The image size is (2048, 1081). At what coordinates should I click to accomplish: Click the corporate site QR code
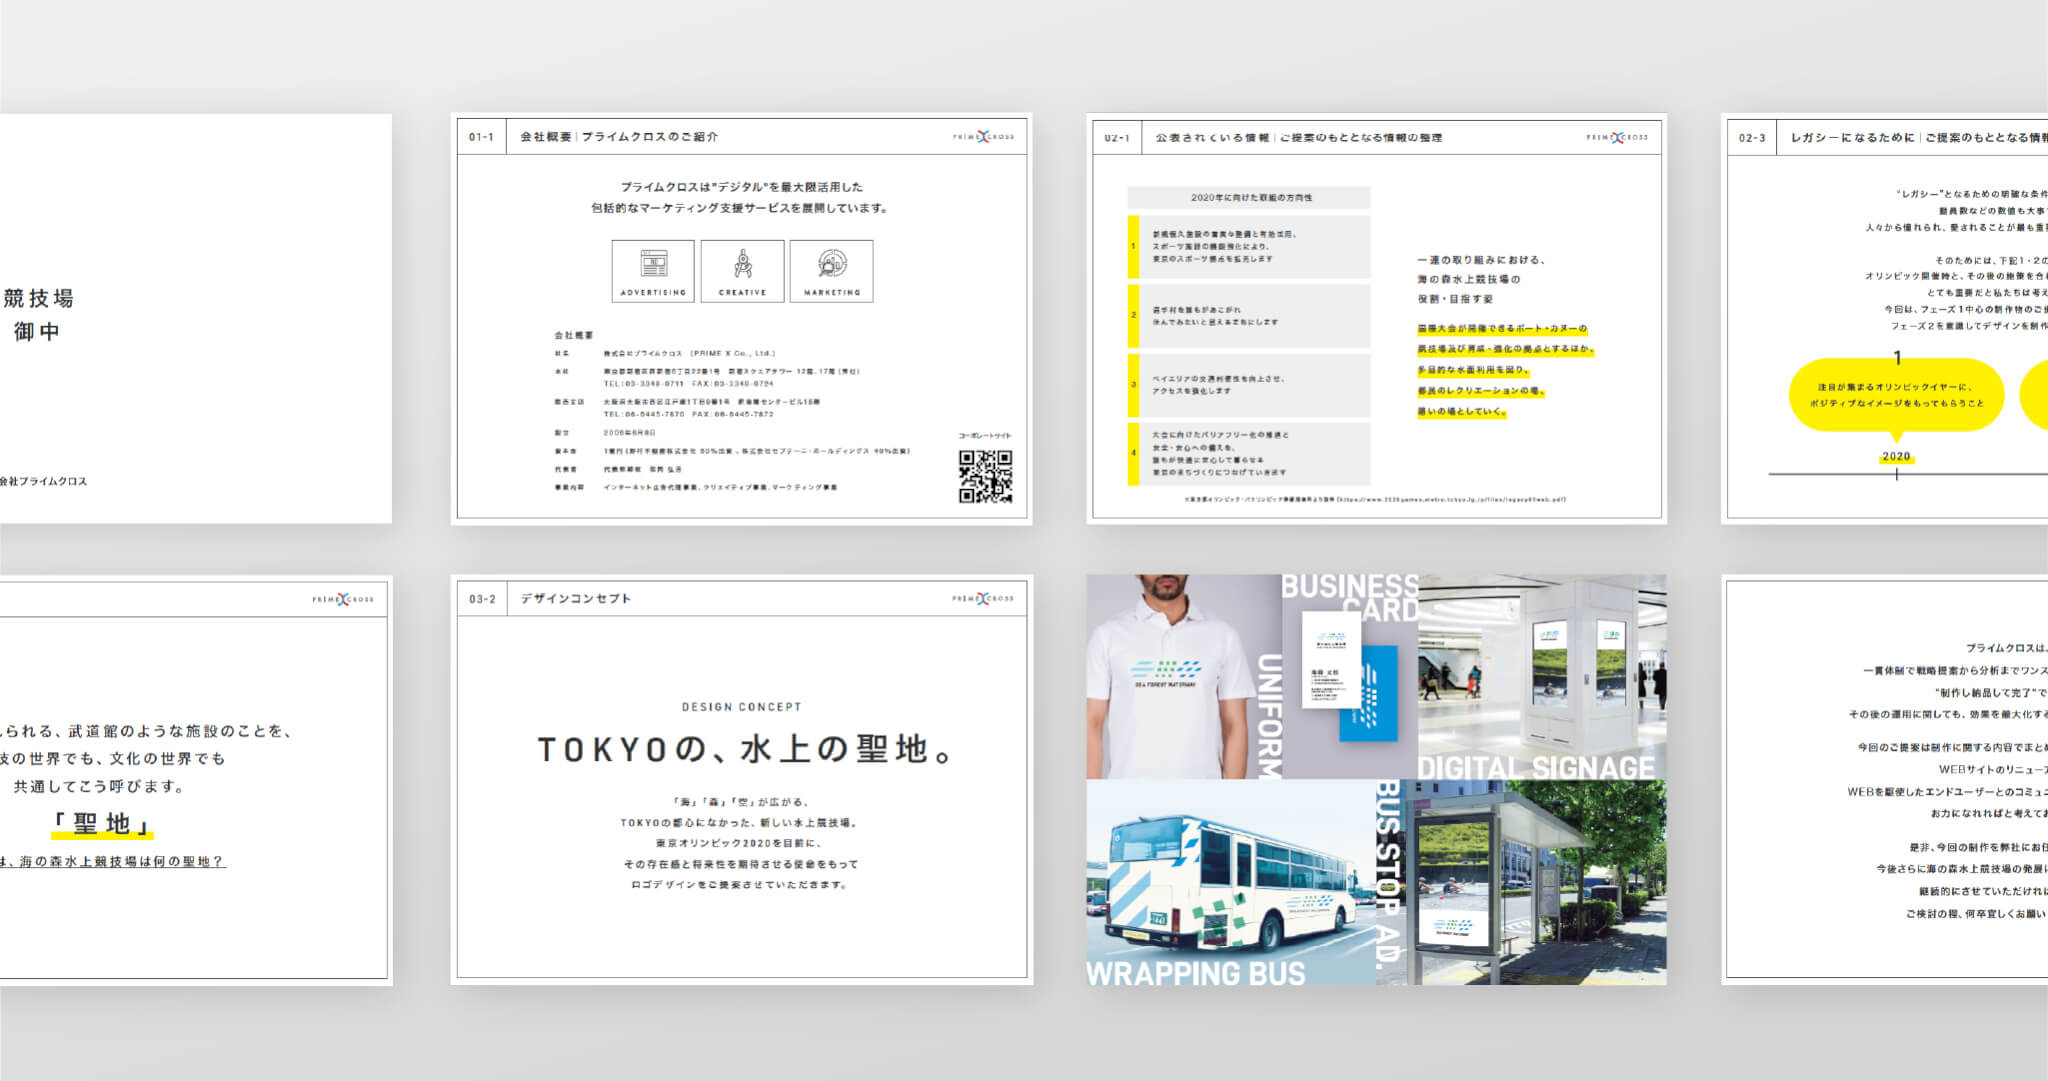tap(985, 476)
